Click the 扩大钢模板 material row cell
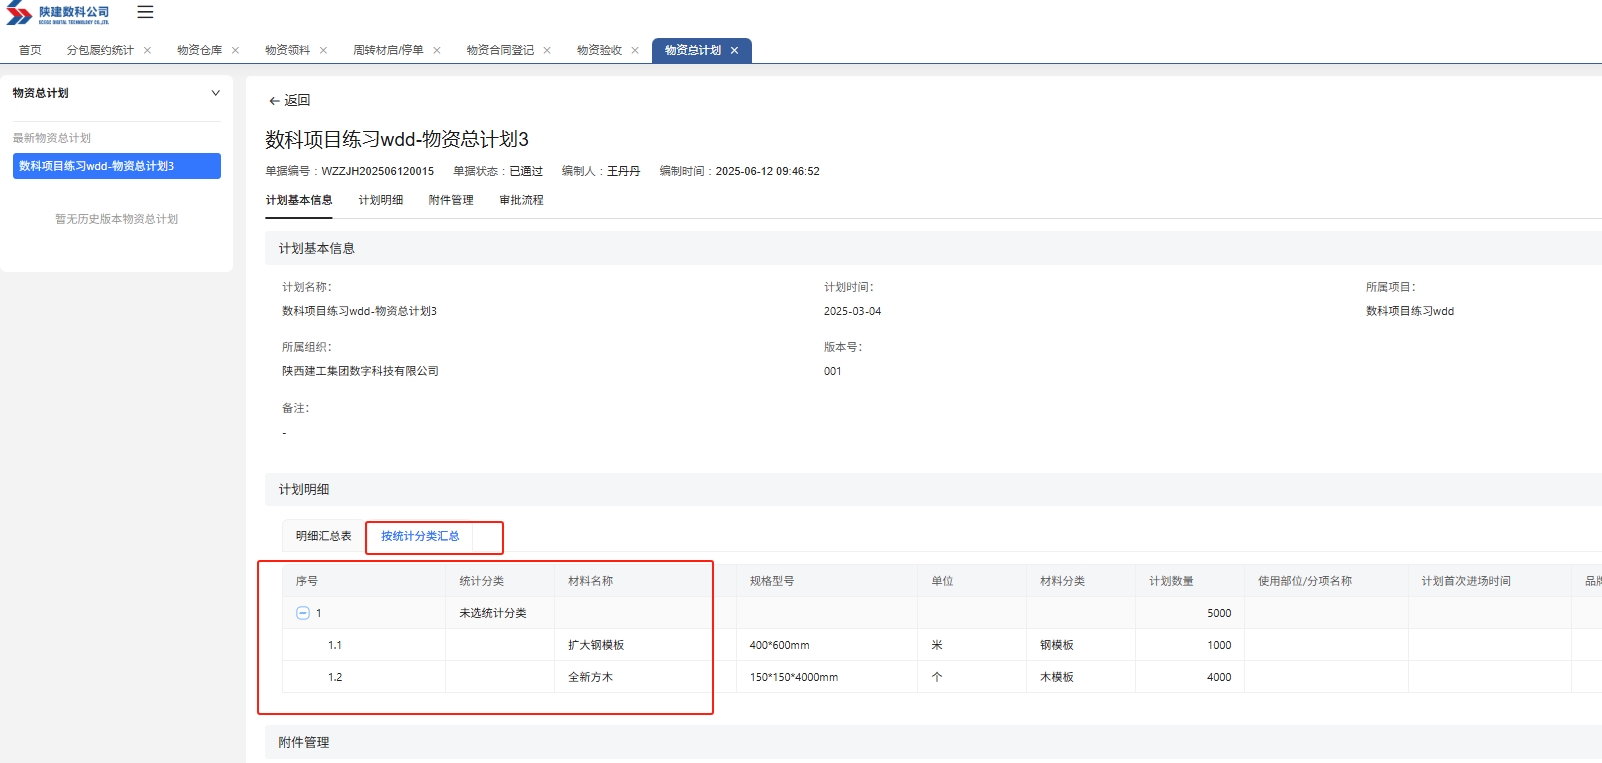This screenshot has height=763, width=1602. (x=596, y=645)
